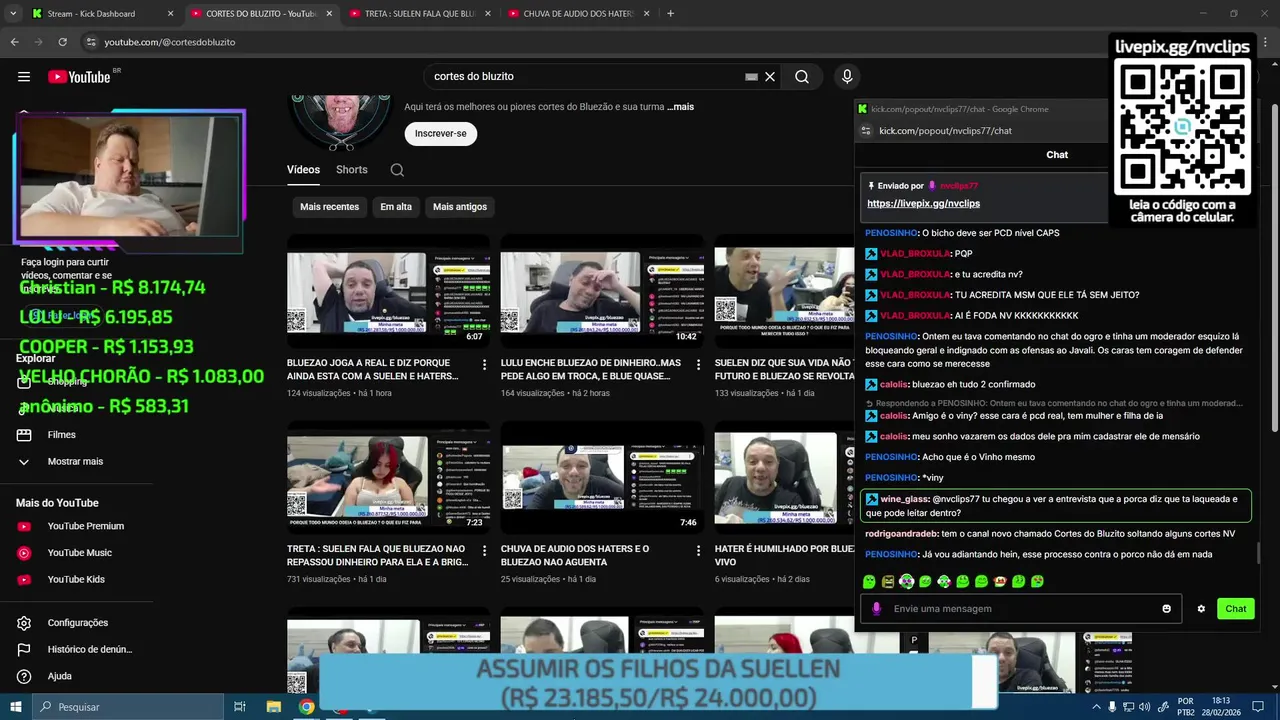Click the Windows Pesquisar search box

(128, 707)
